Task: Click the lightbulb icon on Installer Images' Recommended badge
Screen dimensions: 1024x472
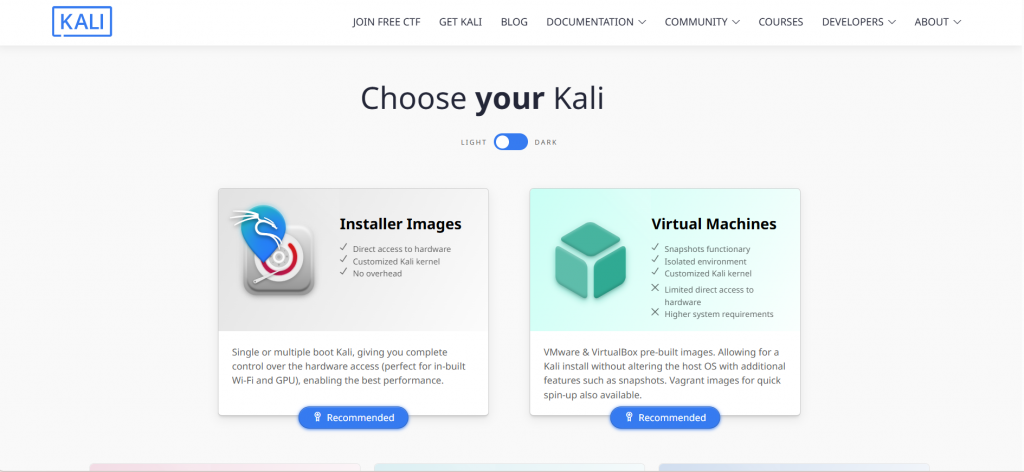Action: [x=317, y=418]
